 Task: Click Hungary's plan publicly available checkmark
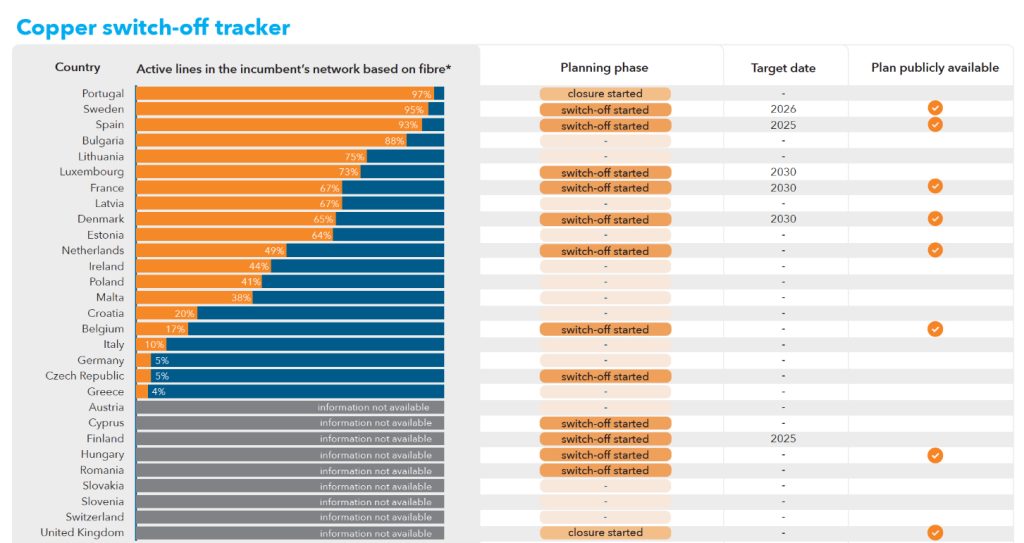tap(935, 455)
